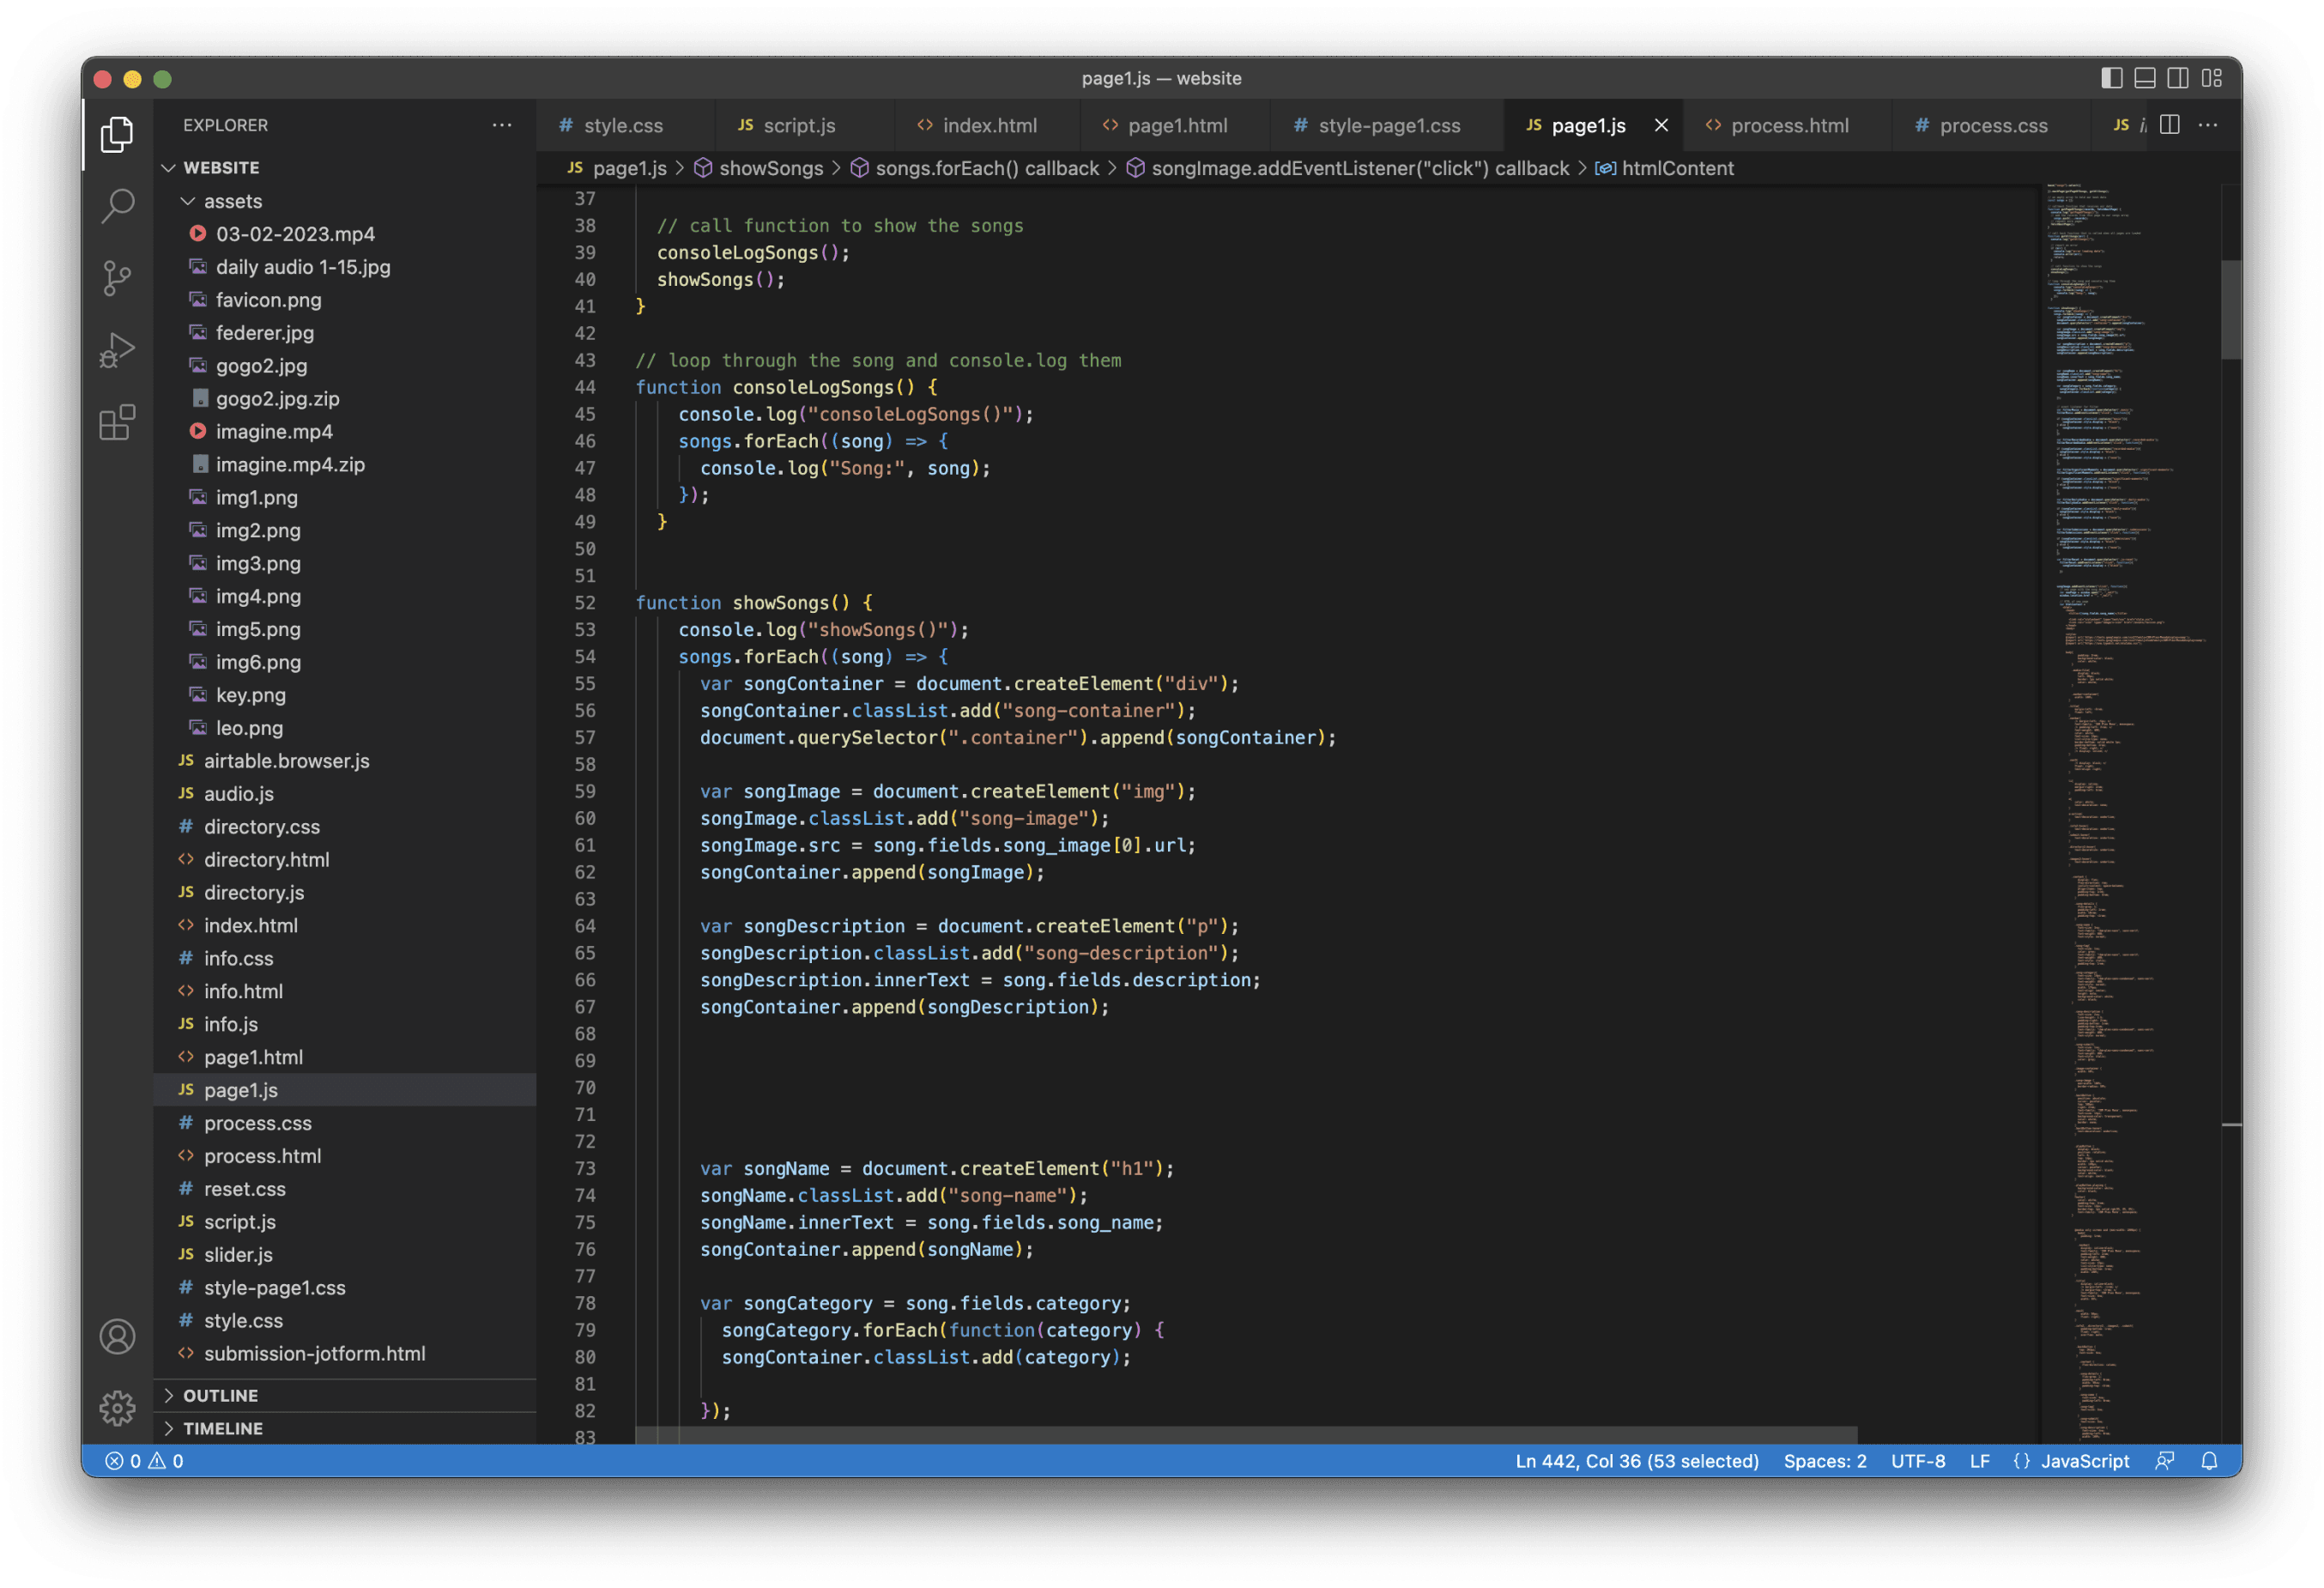The image size is (2324, 1588).
Task: Open Source Control view
Action: (117, 278)
